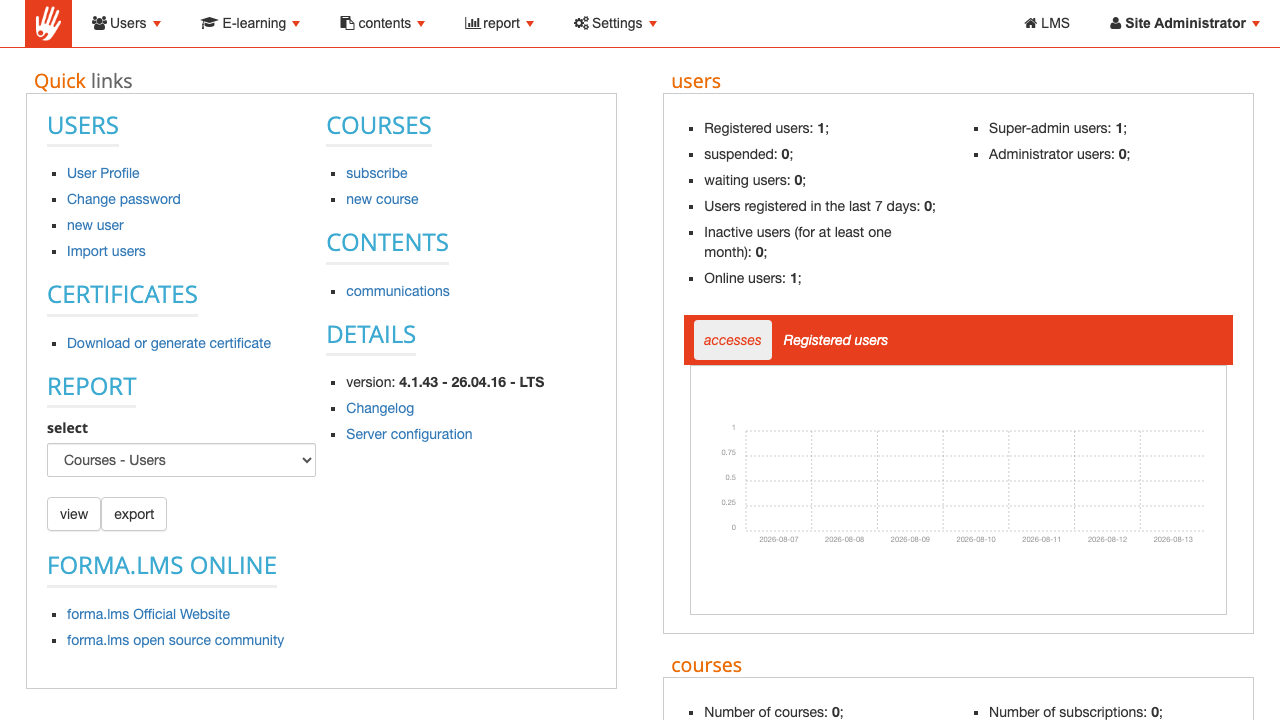Click the view report button

(74, 514)
